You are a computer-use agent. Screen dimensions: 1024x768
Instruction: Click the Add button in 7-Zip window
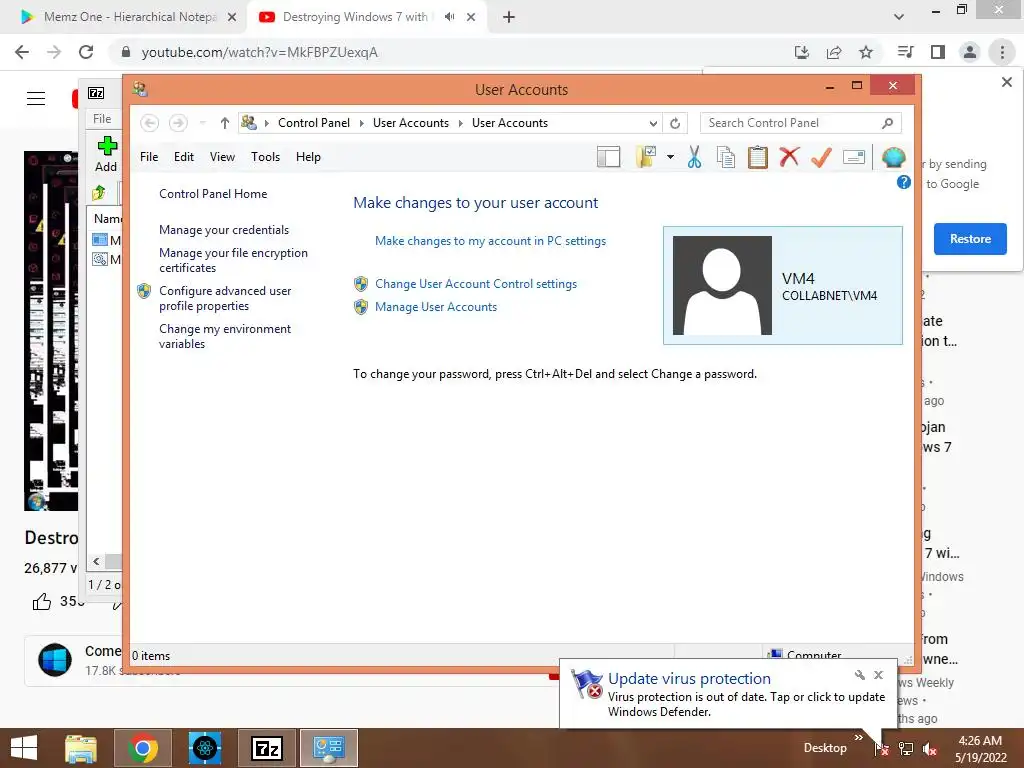pyautogui.click(x=106, y=154)
